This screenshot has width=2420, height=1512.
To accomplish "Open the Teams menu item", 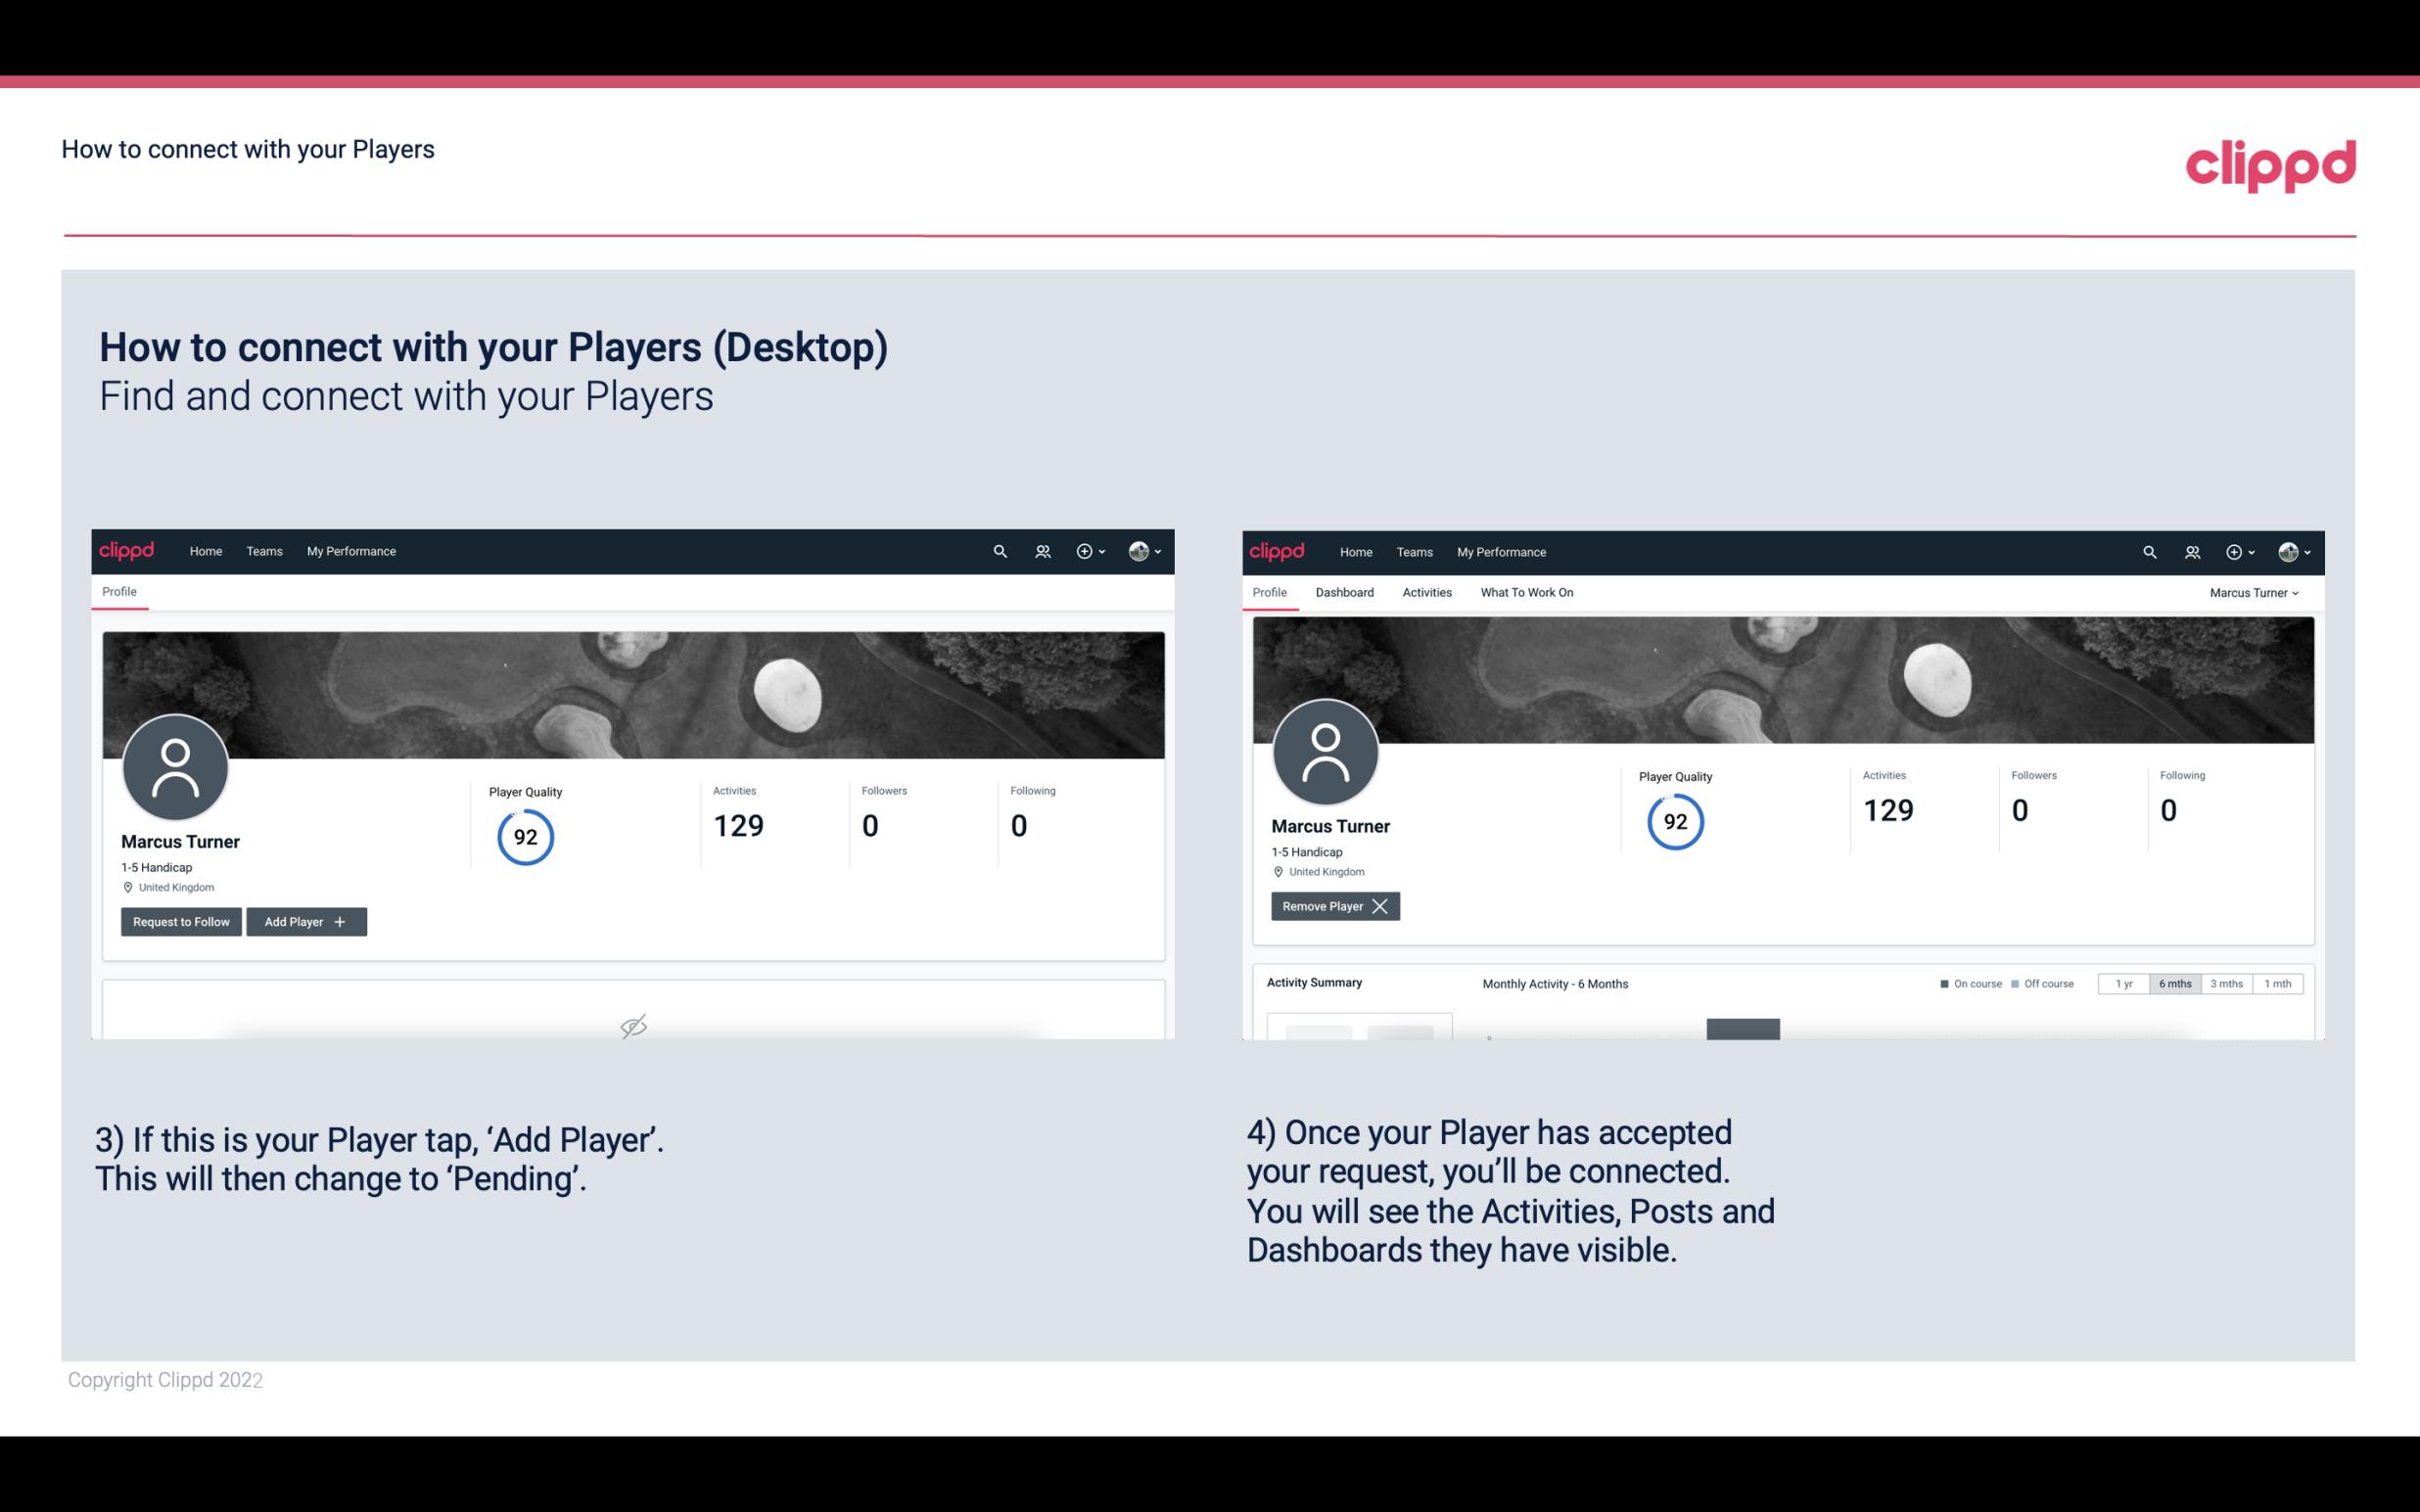I will tap(261, 550).
